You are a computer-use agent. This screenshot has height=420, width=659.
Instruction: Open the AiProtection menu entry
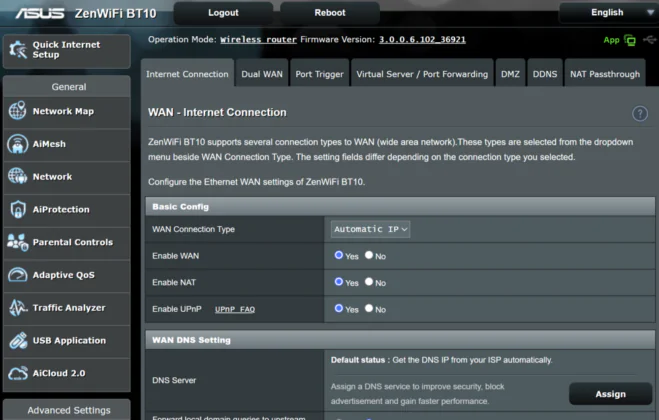pyautogui.click(x=67, y=209)
